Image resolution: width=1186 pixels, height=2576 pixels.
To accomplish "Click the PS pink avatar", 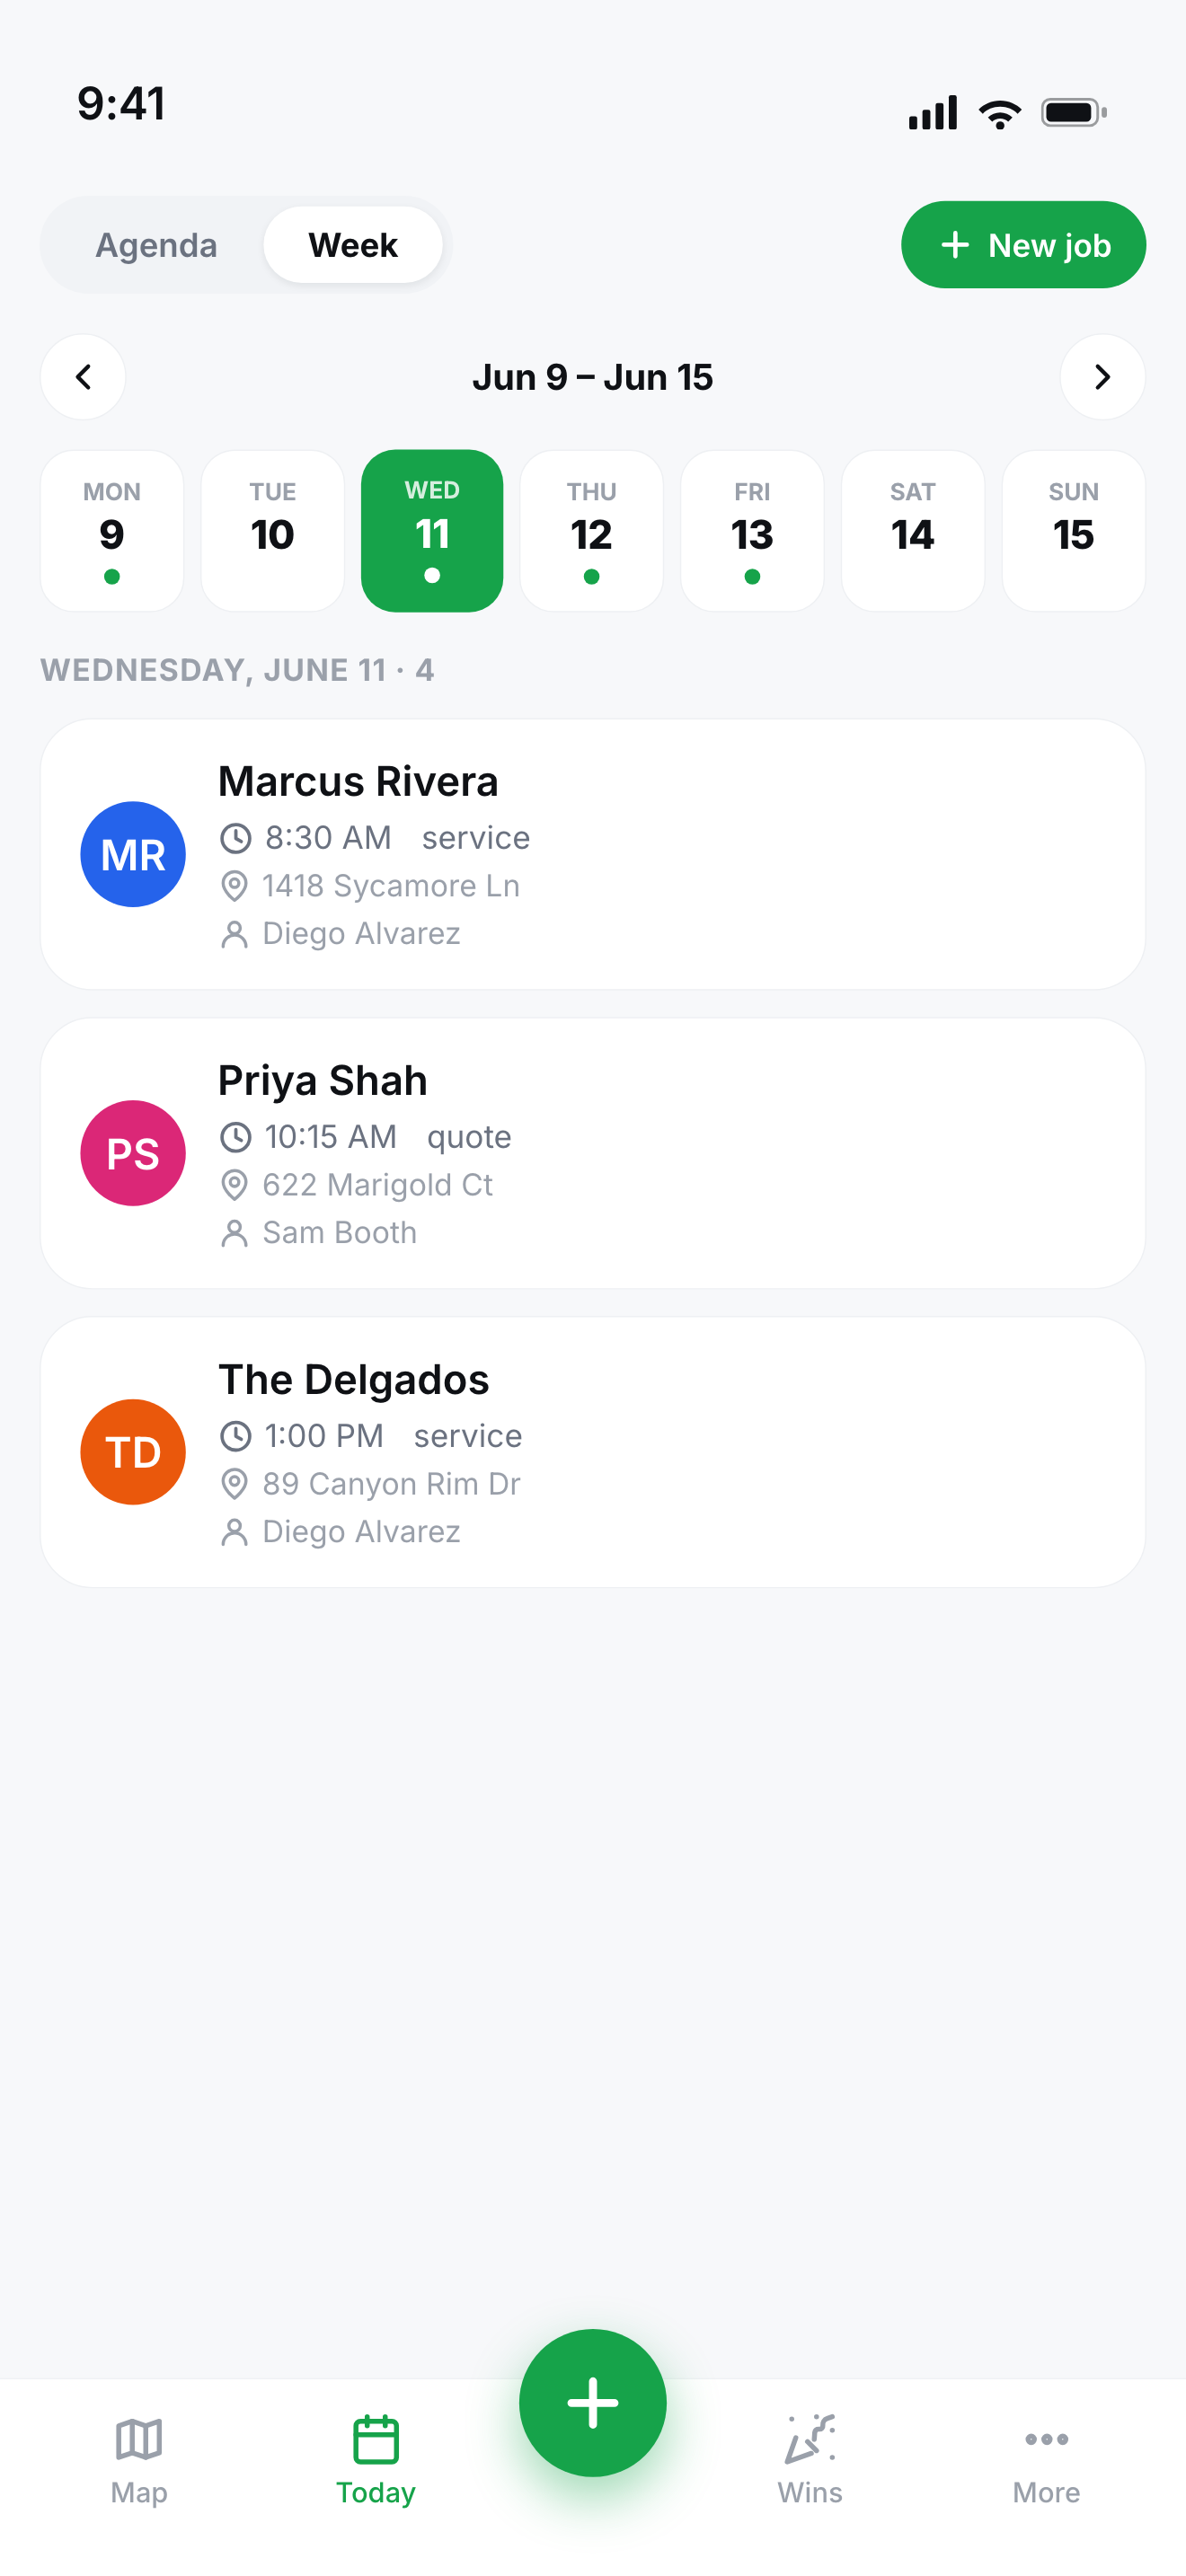I will [133, 1153].
